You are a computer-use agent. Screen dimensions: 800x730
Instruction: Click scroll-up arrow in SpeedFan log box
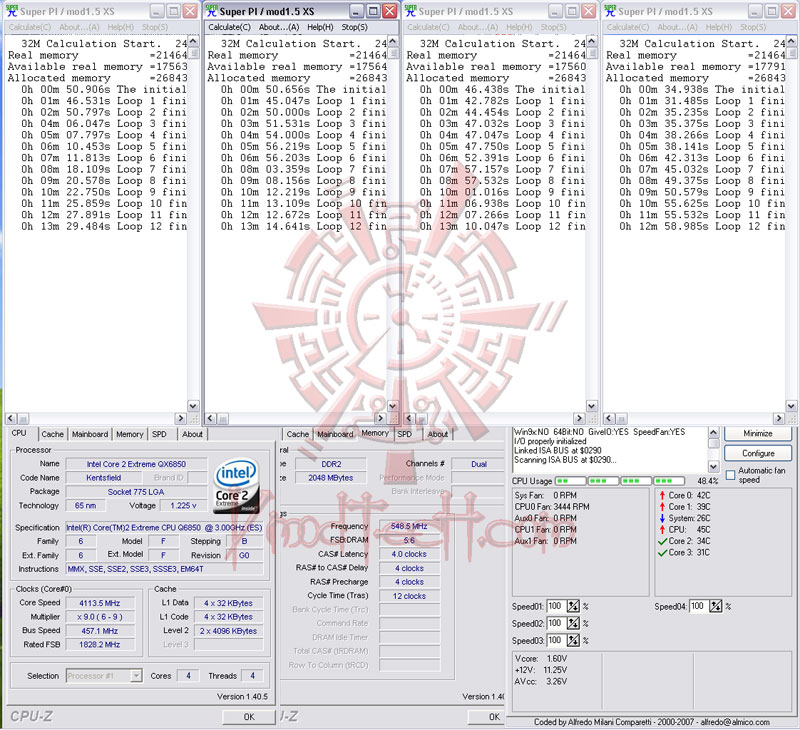[x=713, y=433]
